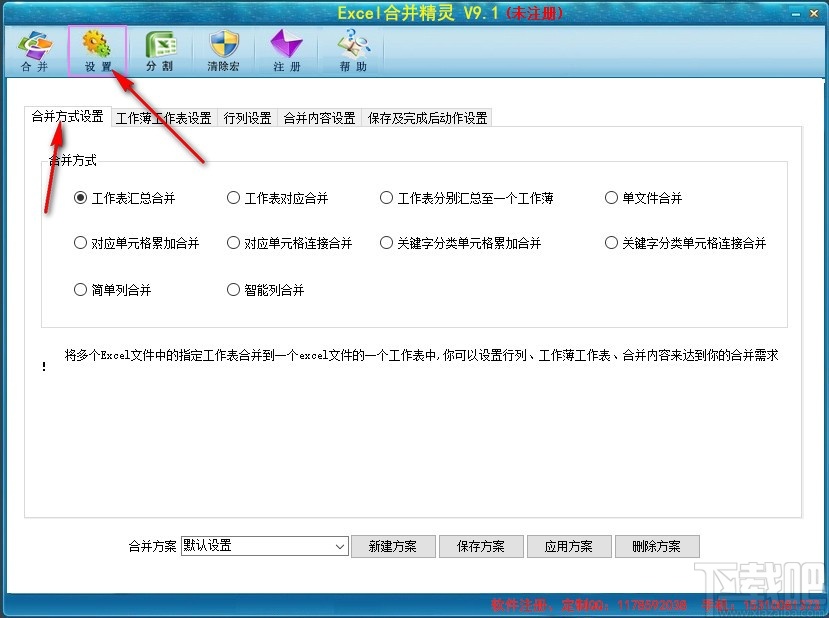
Task: Open the 合并内容设置 tab
Action: pos(319,118)
